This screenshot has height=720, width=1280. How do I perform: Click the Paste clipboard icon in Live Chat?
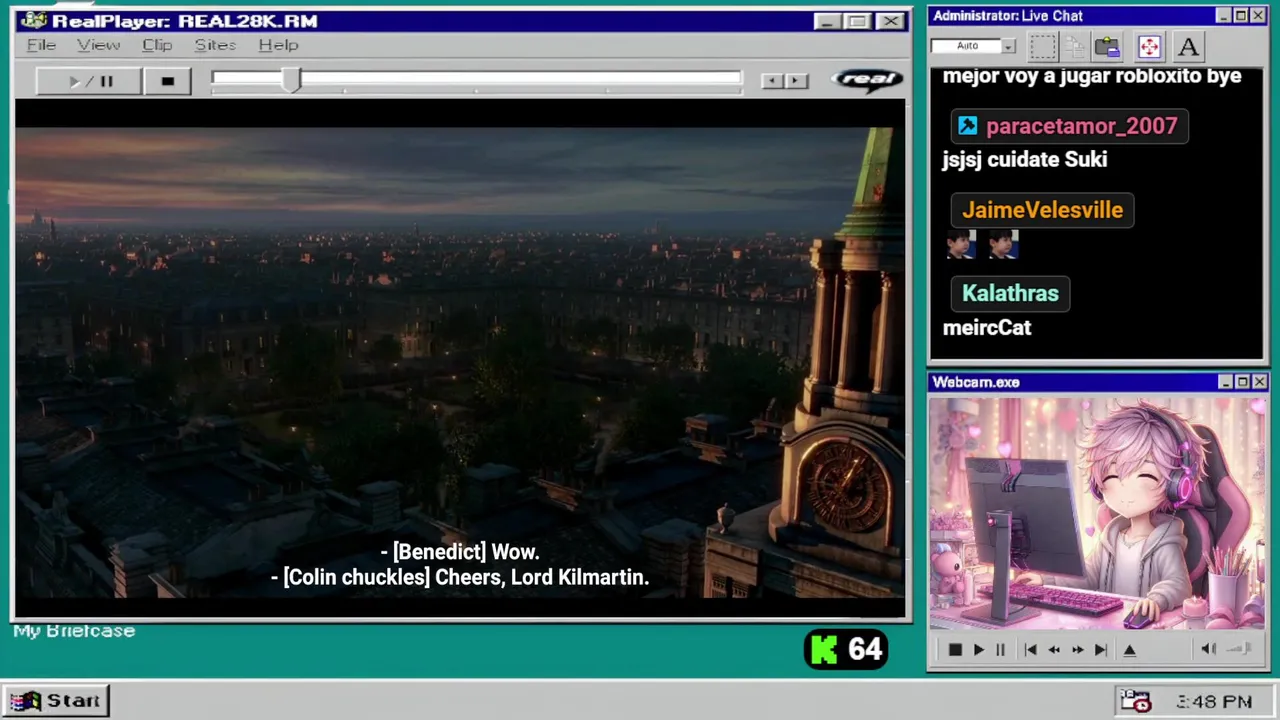click(1107, 46)
